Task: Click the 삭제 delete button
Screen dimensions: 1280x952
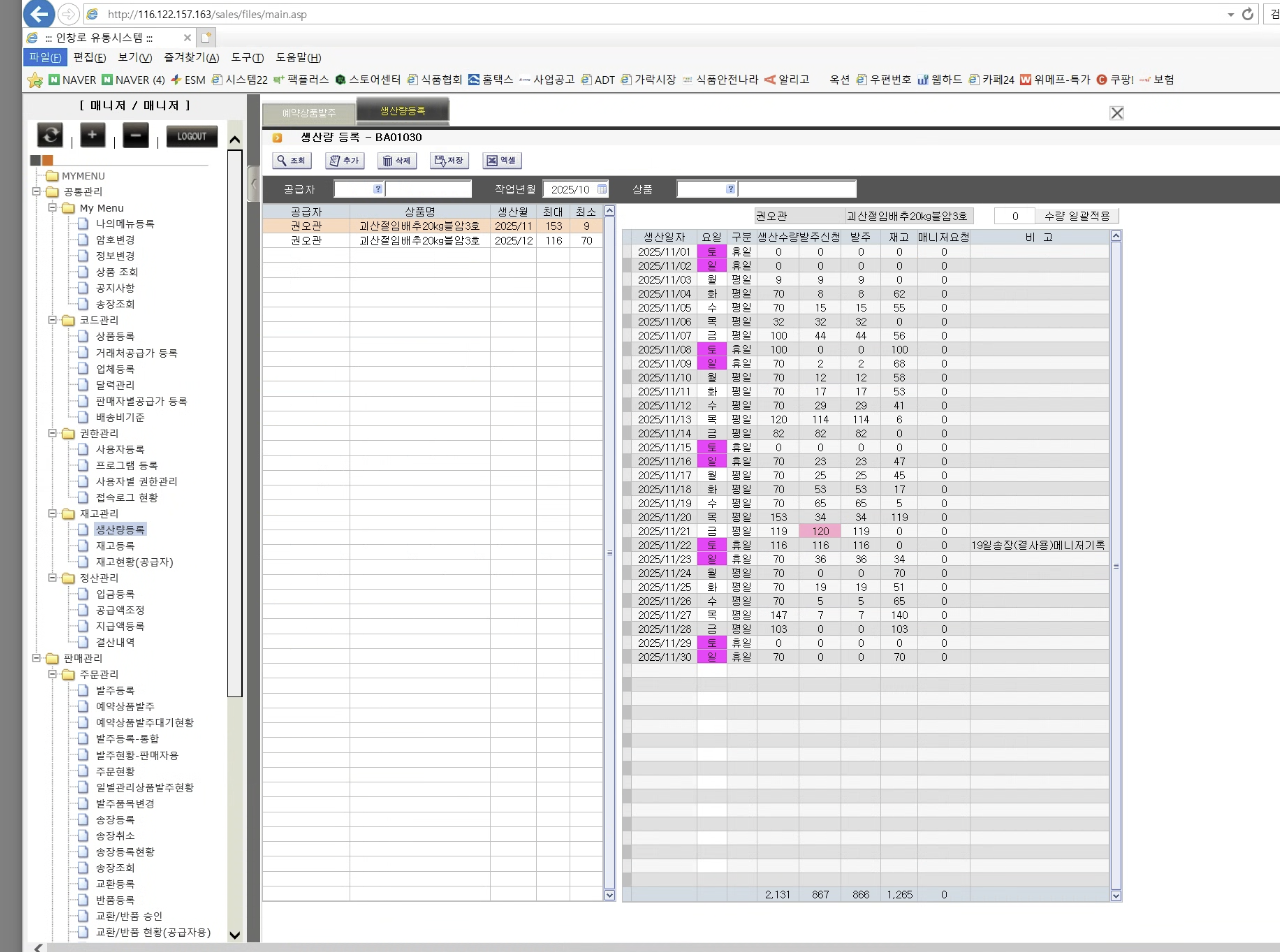Action: click(x=397, y=160)
